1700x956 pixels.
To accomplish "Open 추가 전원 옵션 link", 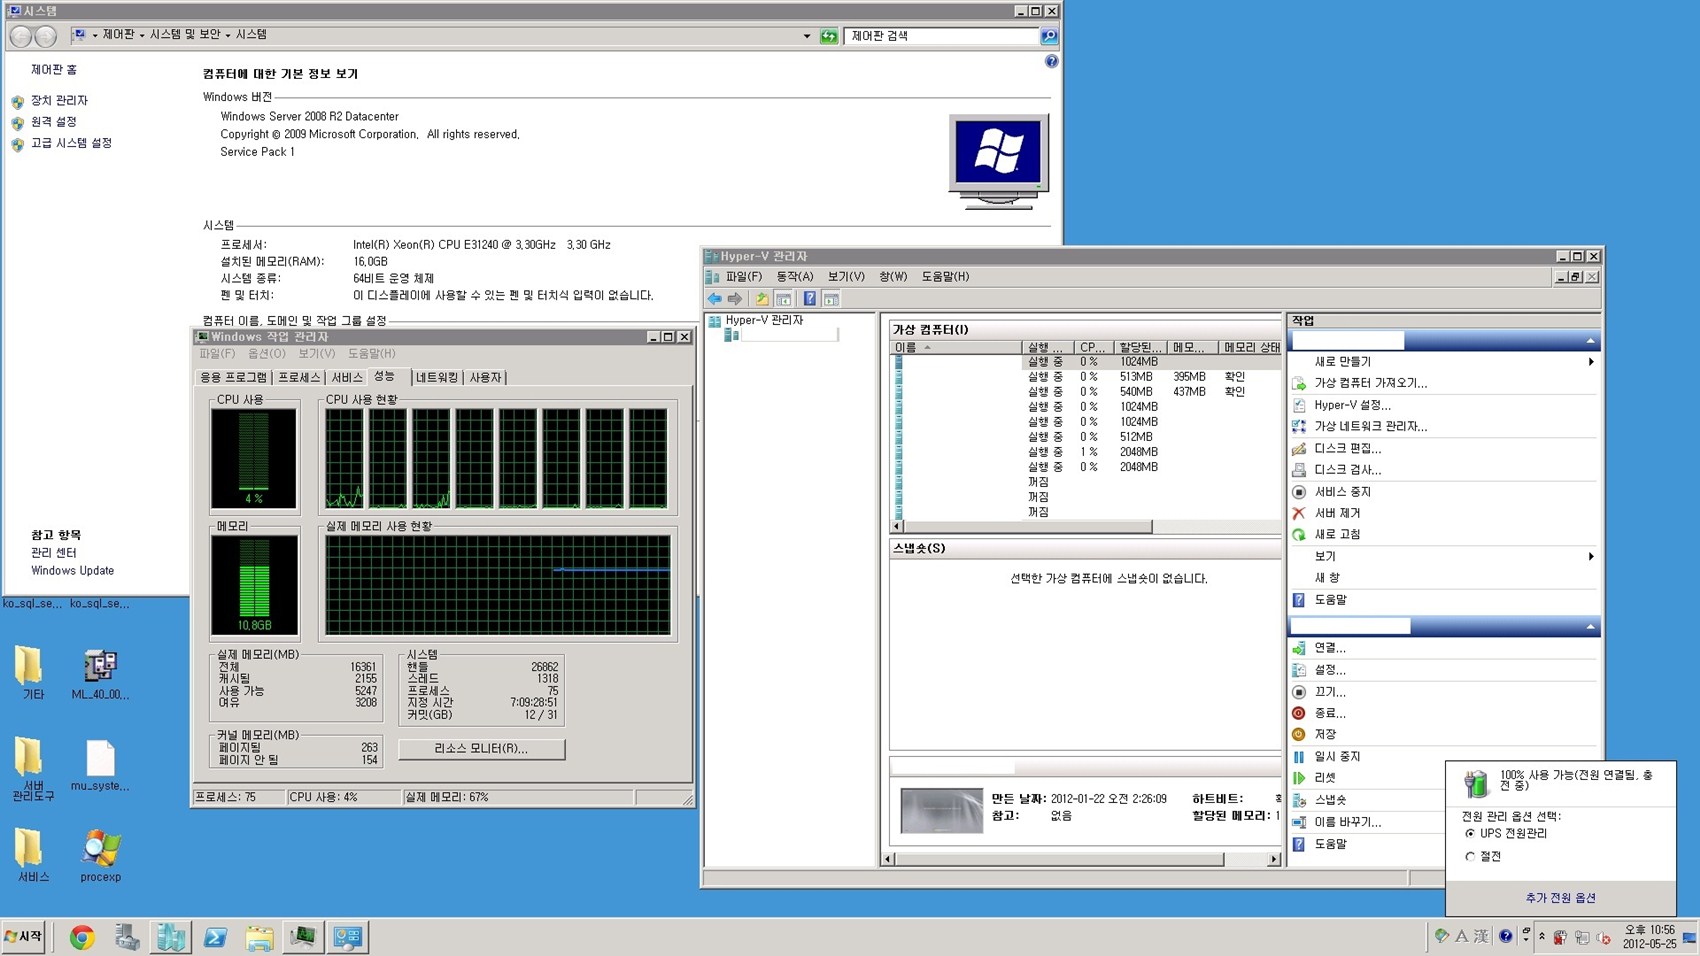I will pyautogui.click(x=1560, y=898).
